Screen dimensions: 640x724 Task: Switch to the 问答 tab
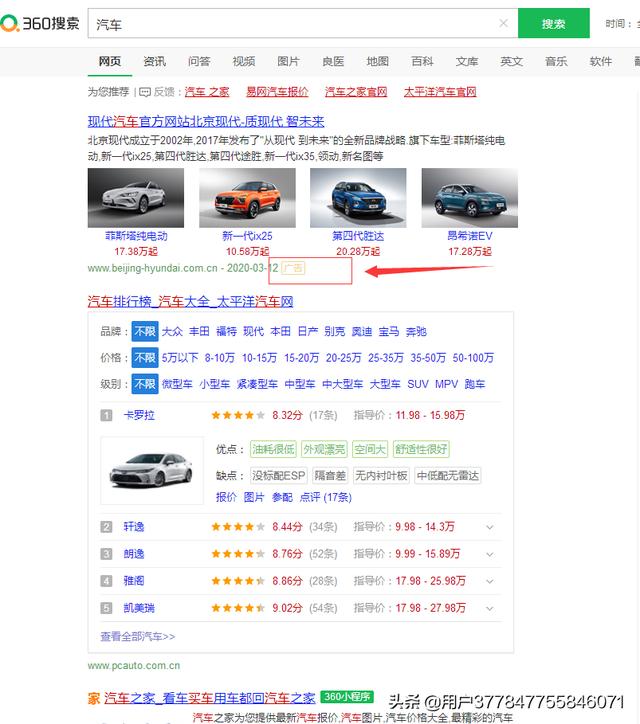pos(199,61)
